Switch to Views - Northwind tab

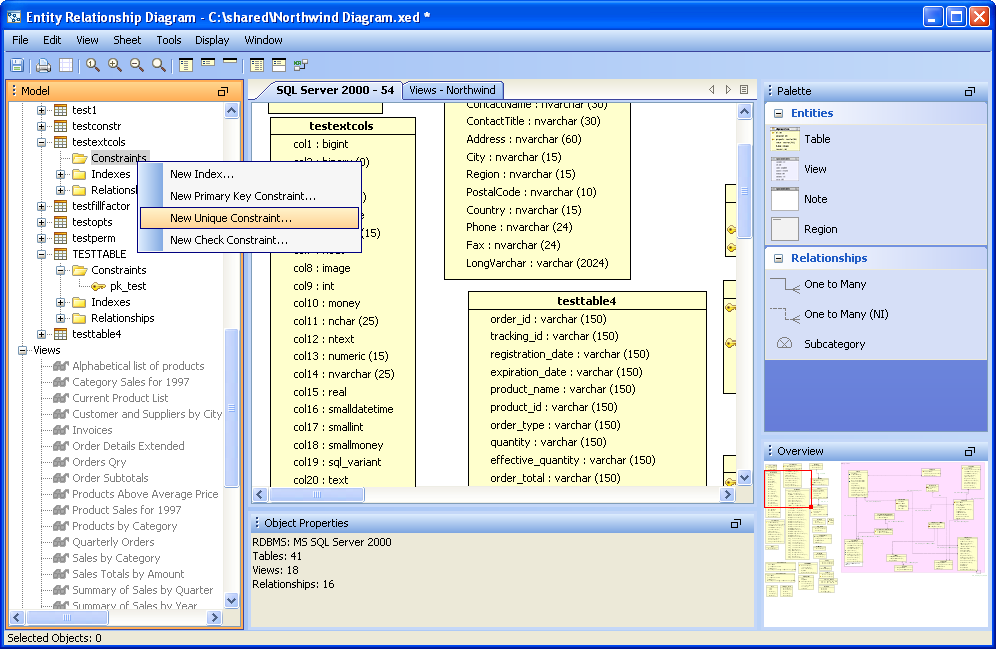tap(452, 90)
